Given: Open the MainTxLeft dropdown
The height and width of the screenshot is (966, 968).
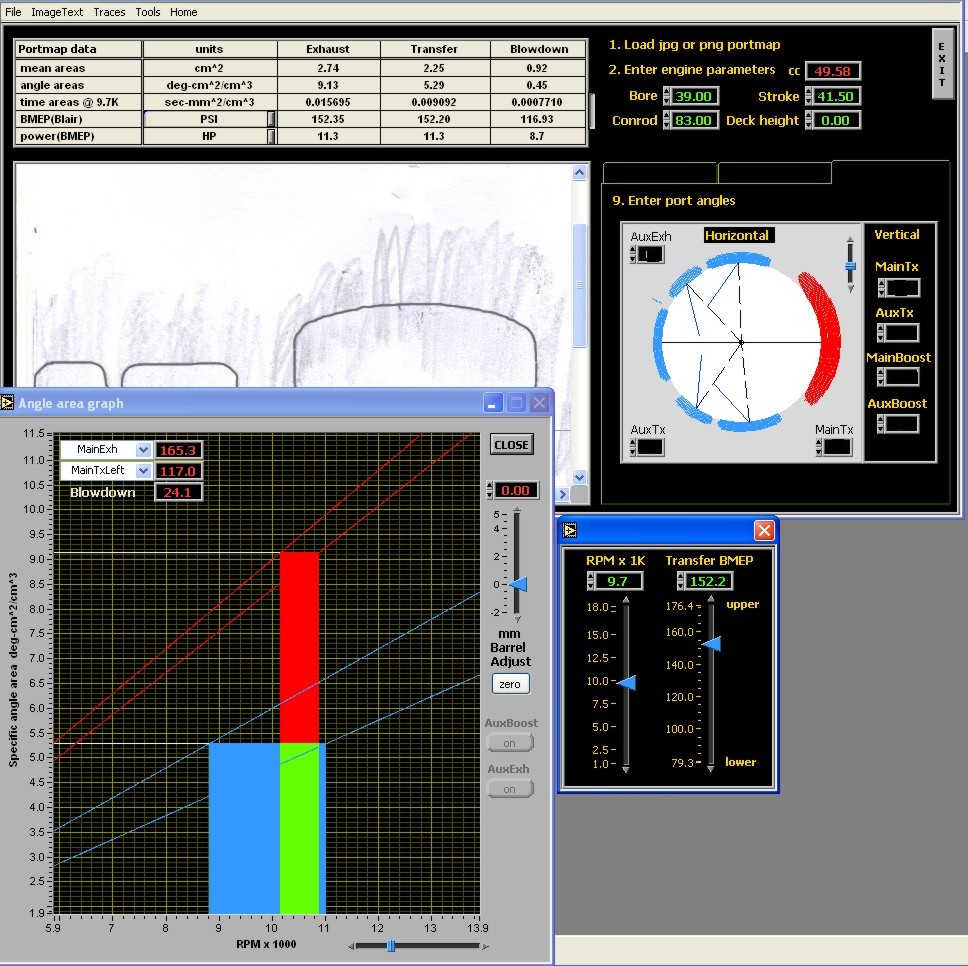Looking at the screenshot, I should tap(143, 470).
